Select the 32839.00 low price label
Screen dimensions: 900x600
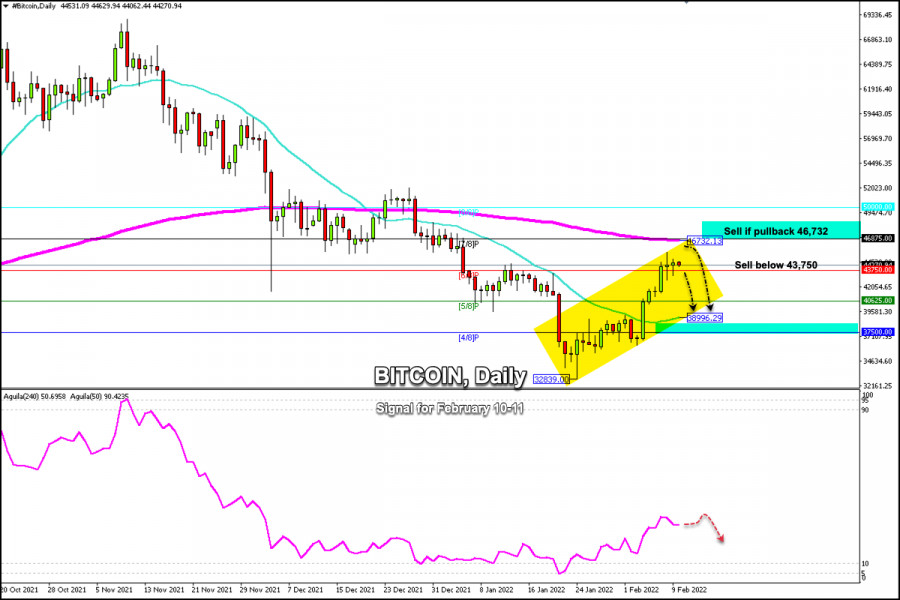click(551, 379)
